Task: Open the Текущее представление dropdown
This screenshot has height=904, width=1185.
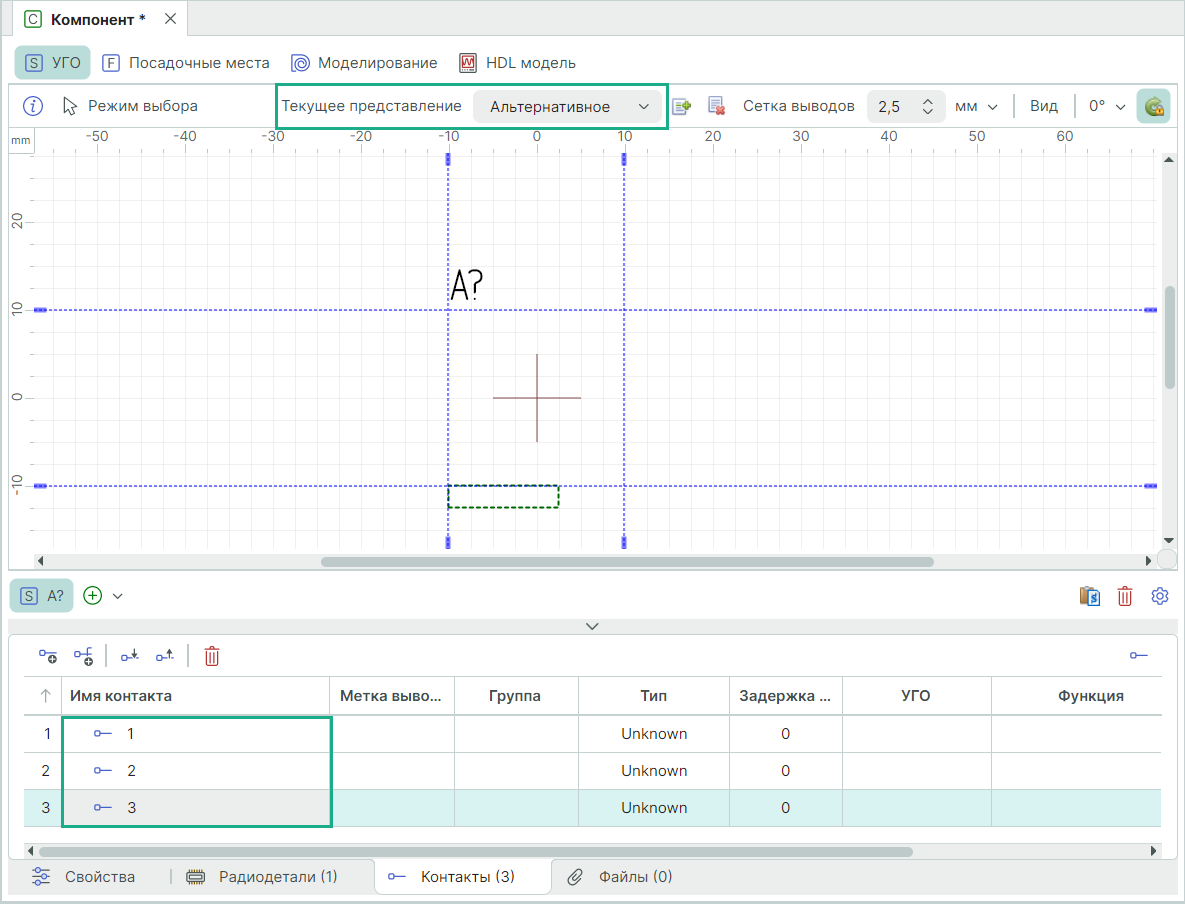Action: [x=568, y=107]
